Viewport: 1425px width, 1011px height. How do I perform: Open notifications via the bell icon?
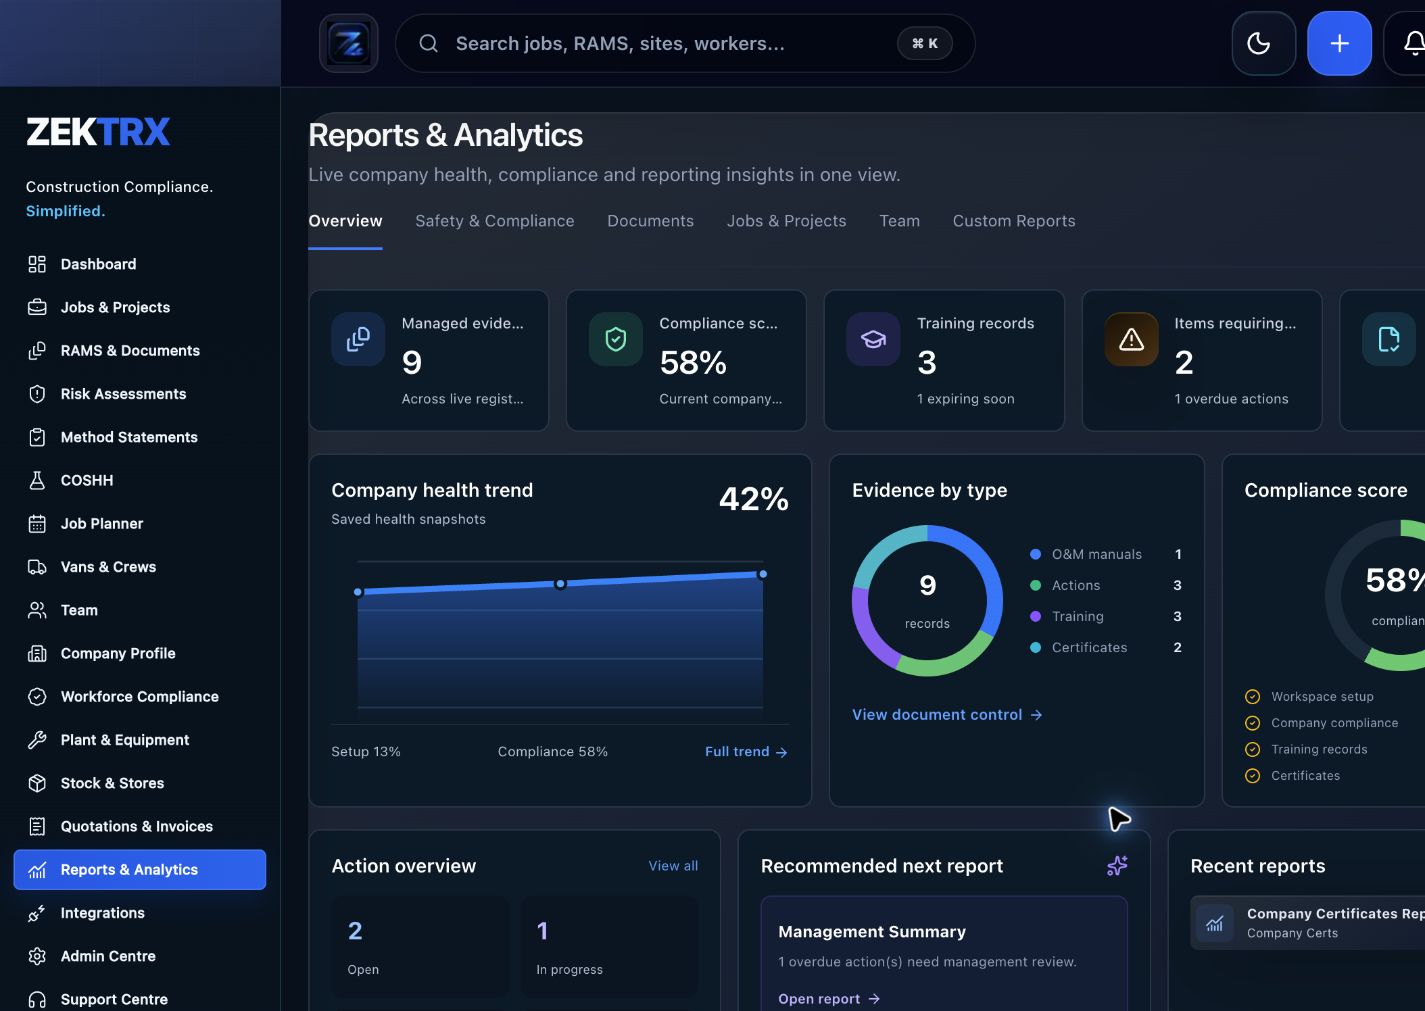point(1408,43)
